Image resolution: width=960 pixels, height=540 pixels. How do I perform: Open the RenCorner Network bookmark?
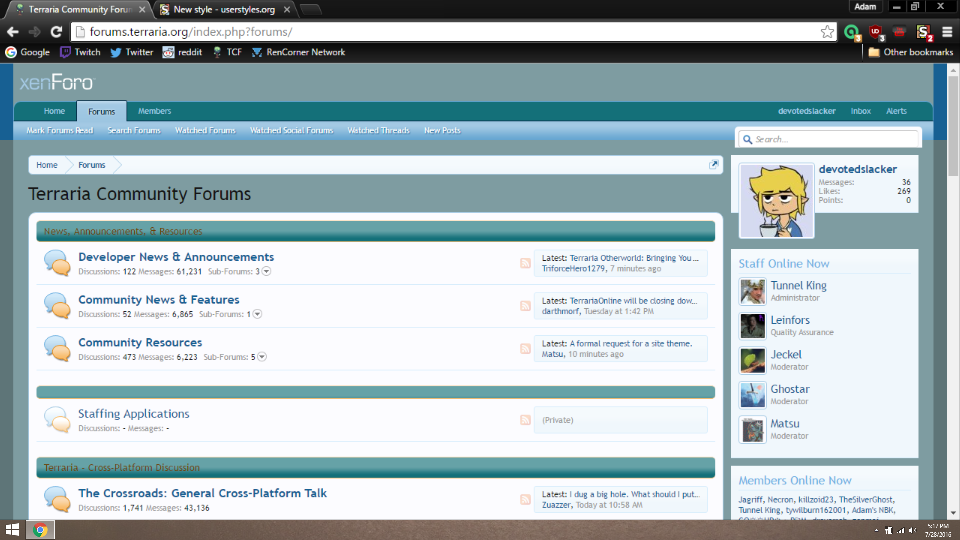tap(298, 52)
